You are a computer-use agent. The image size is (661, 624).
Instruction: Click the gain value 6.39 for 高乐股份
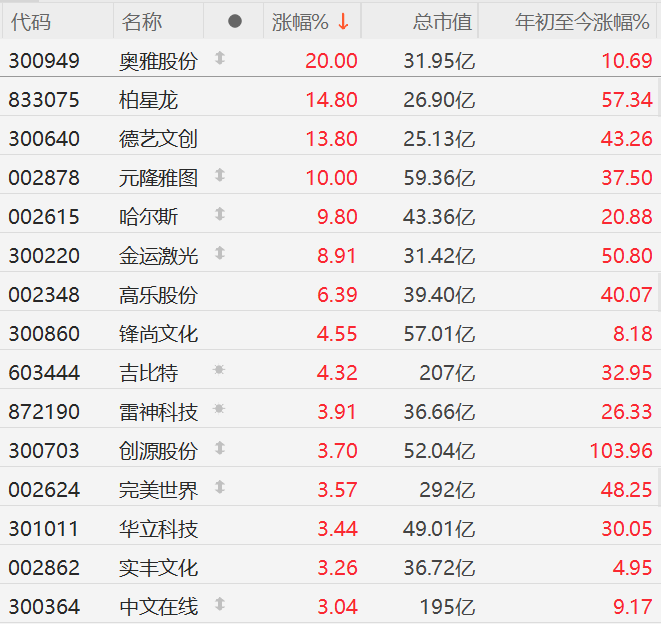click(337, 295)
